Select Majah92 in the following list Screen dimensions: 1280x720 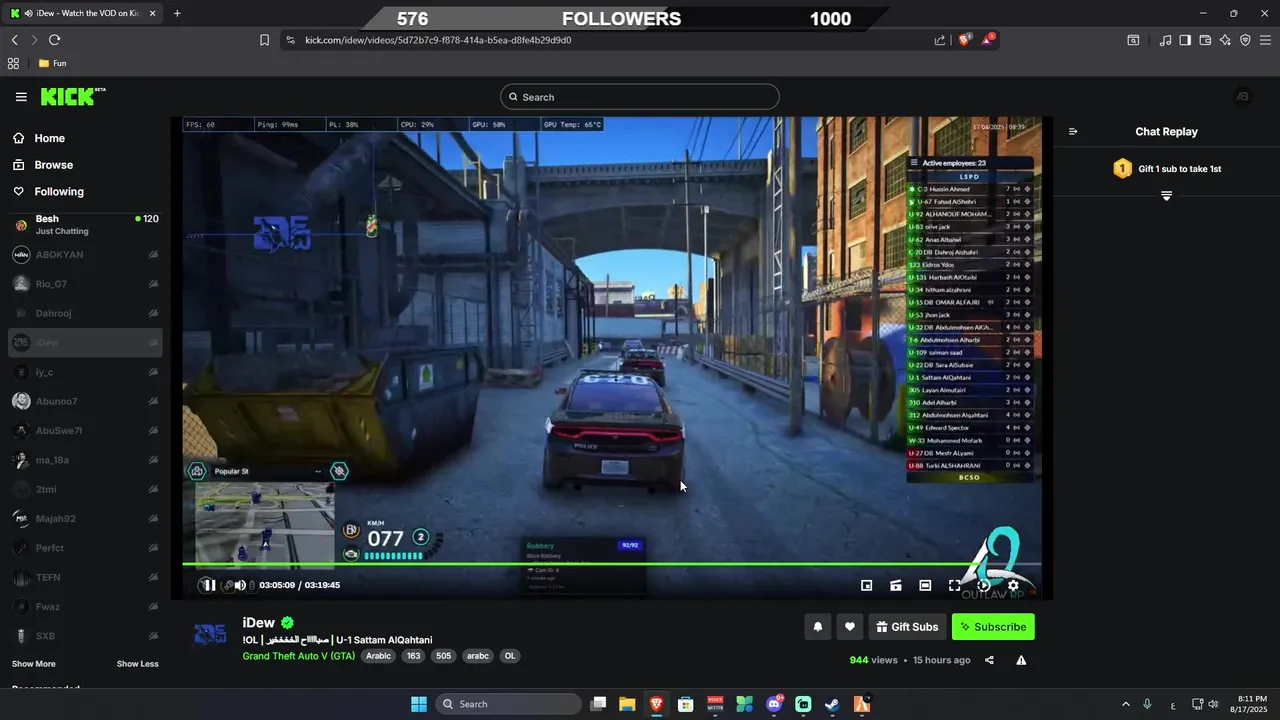pos(85,519)
